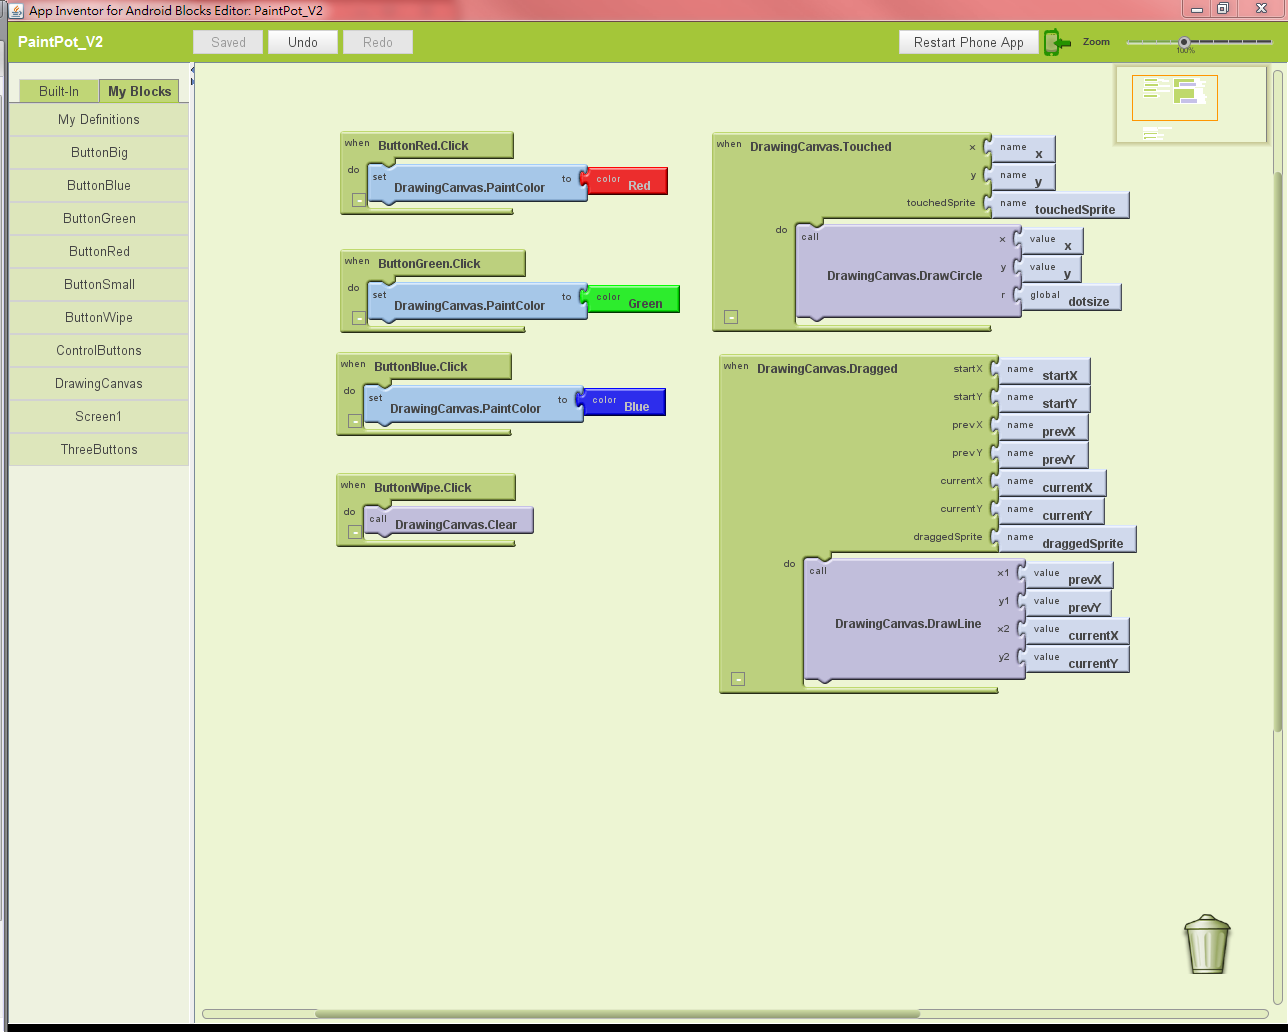Click the workspace overview minimap

pos(1191,105)
